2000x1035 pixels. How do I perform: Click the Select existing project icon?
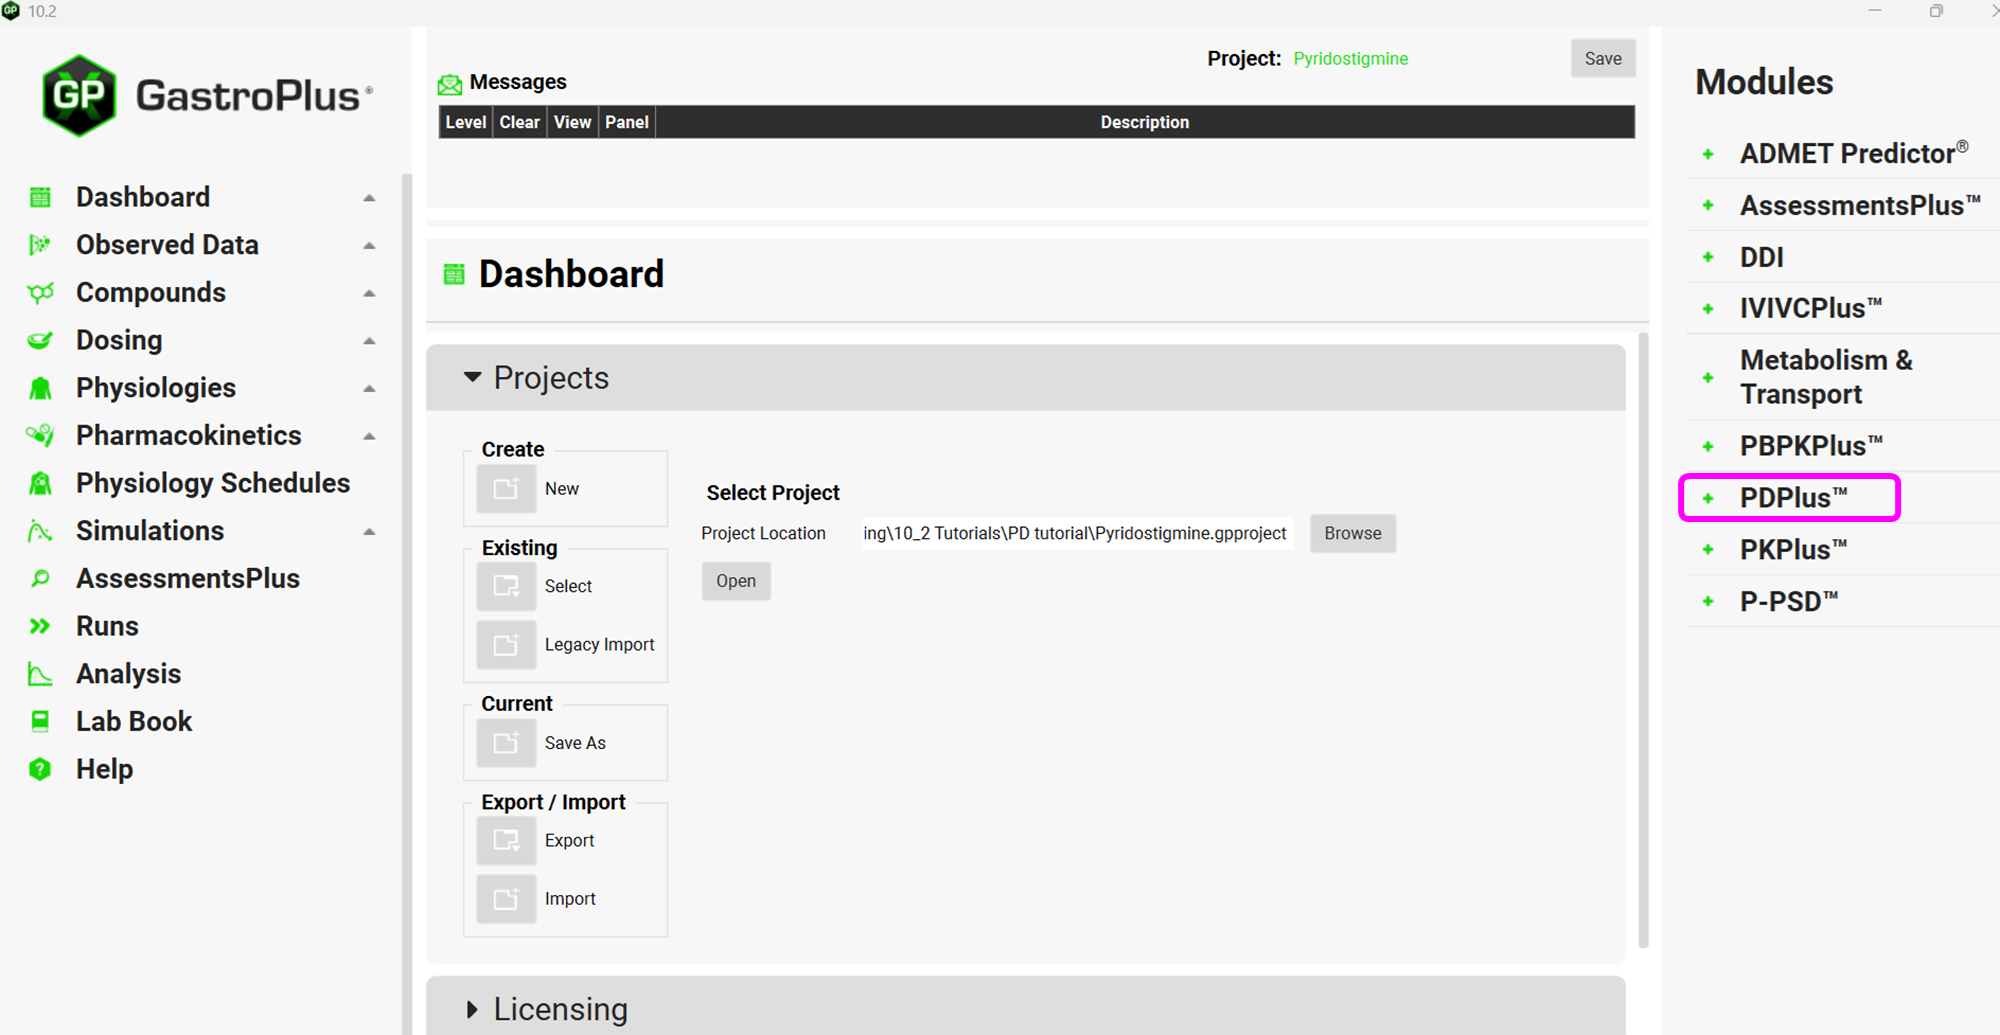[506, 587]
